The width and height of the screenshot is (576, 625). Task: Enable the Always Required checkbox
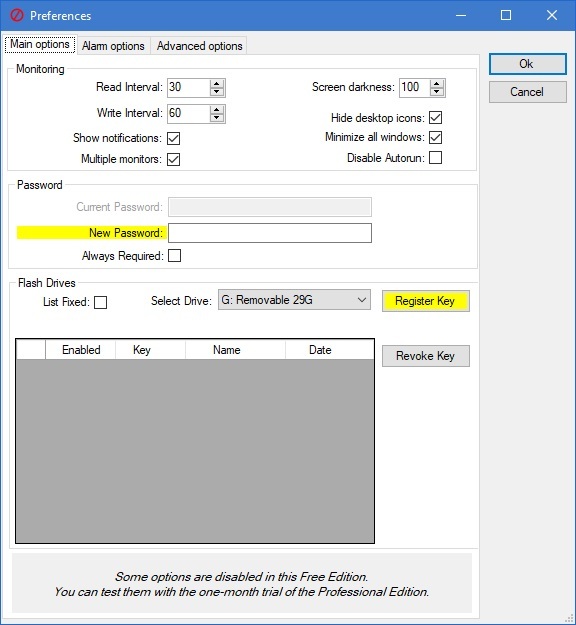click(174, 256)
